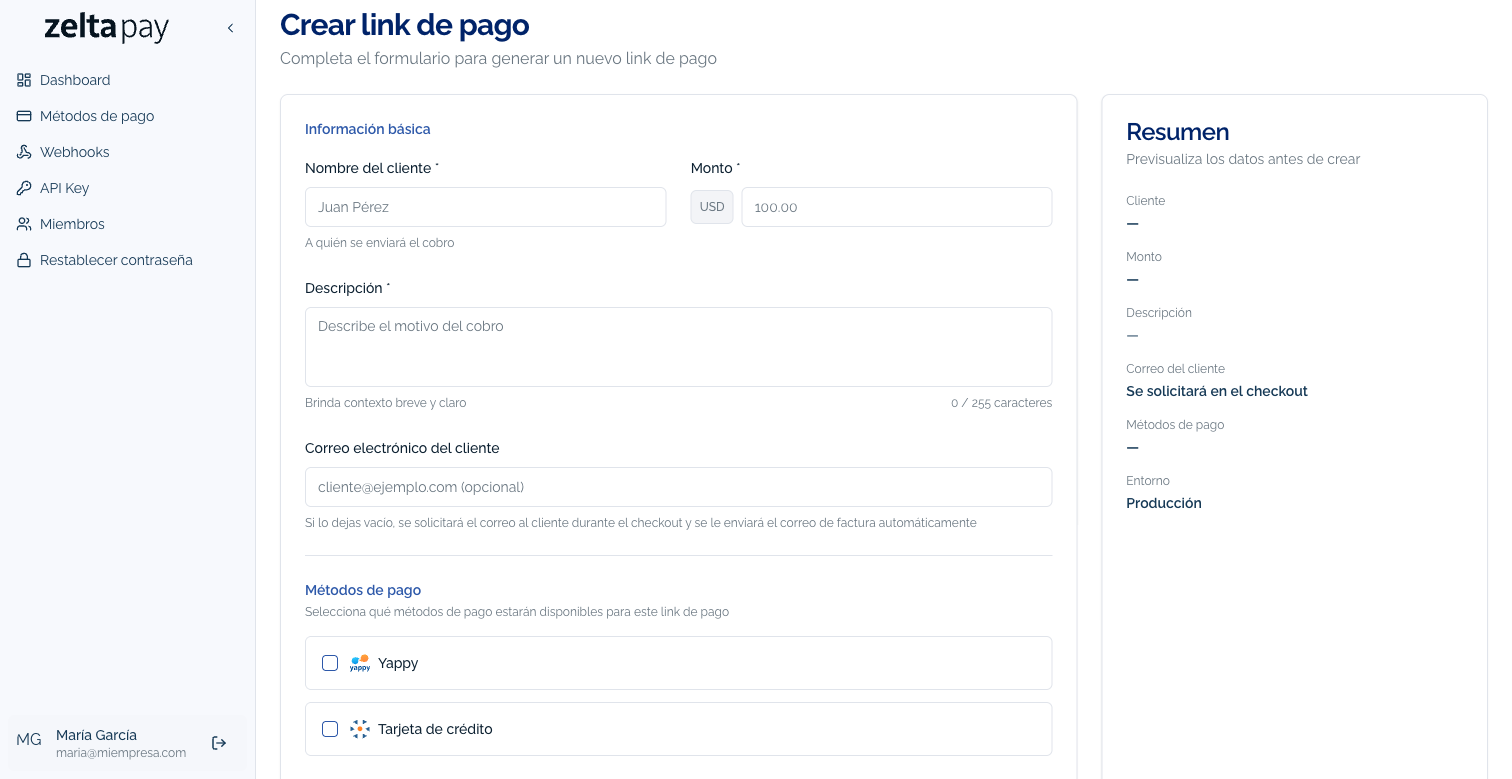Navigate to Restablecer contraseña

[x=115, y=260]
